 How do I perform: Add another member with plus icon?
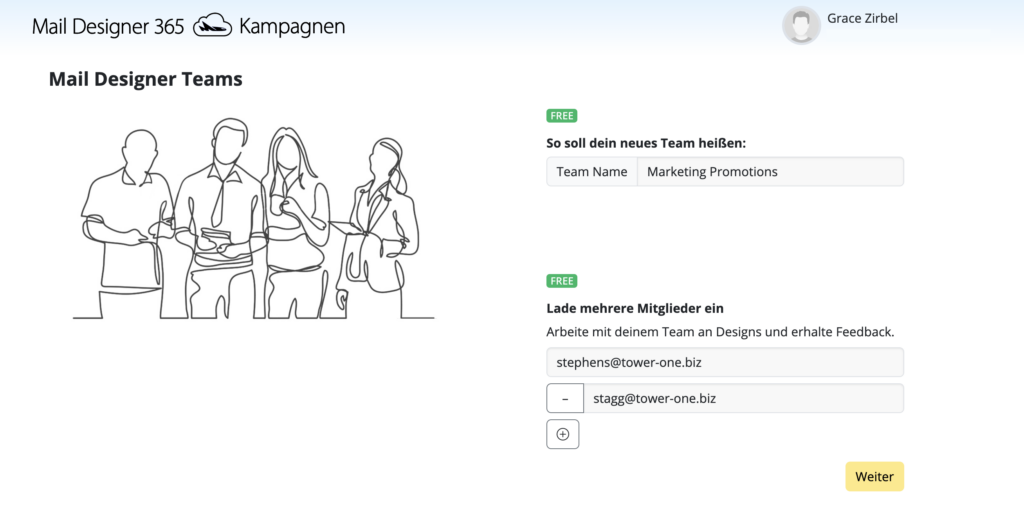click(562, 434)
